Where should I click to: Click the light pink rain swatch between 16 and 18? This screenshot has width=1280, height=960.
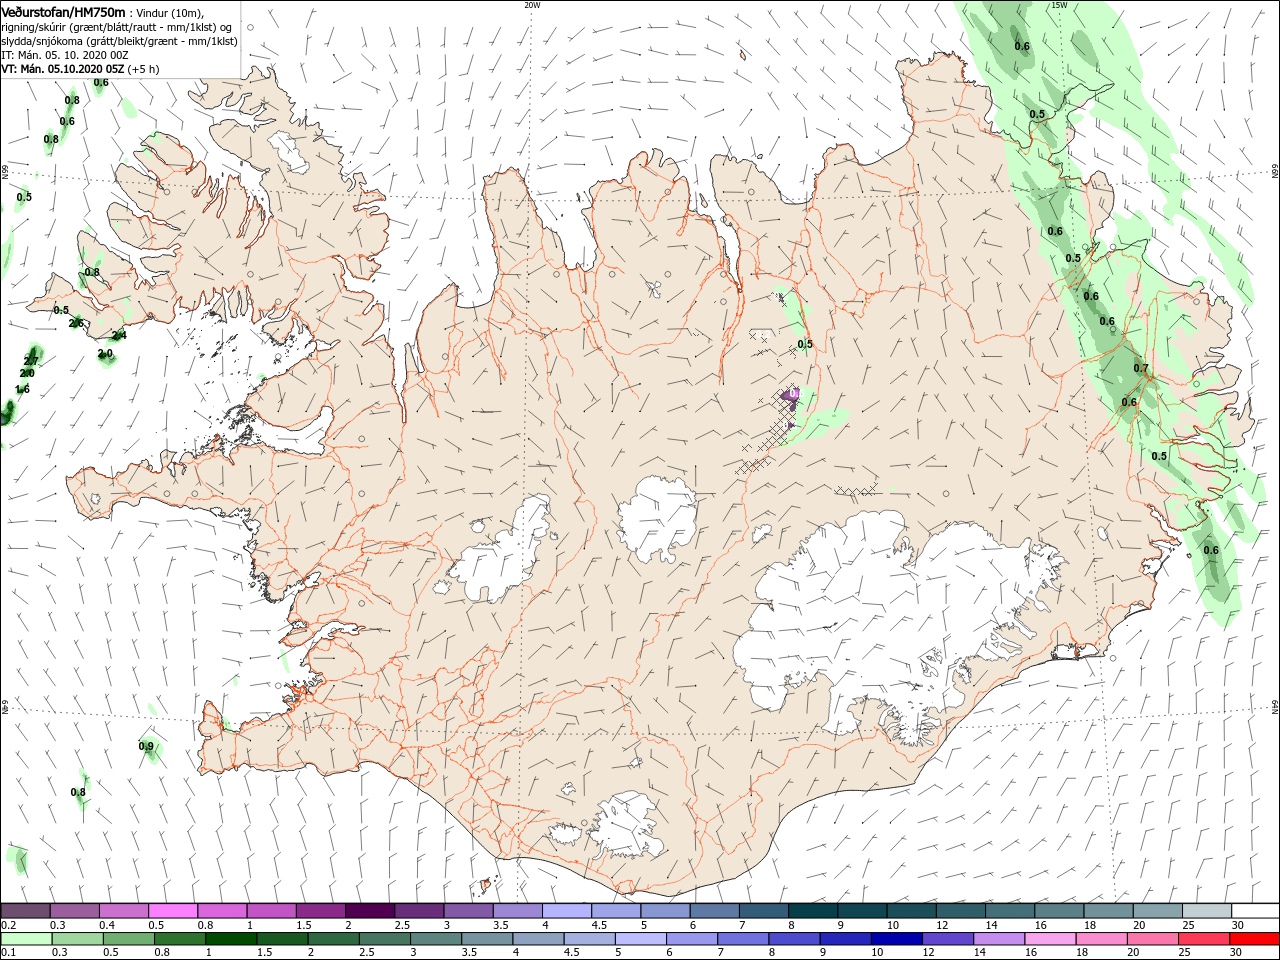pyautogui.click(x=1051, y=939)
